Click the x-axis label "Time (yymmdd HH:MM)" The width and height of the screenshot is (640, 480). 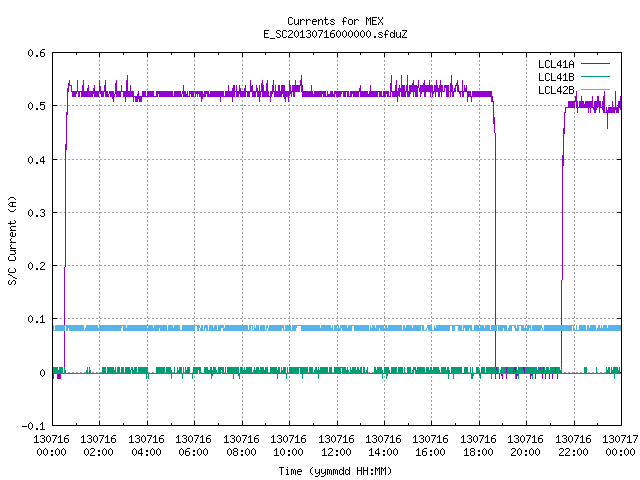335,471
